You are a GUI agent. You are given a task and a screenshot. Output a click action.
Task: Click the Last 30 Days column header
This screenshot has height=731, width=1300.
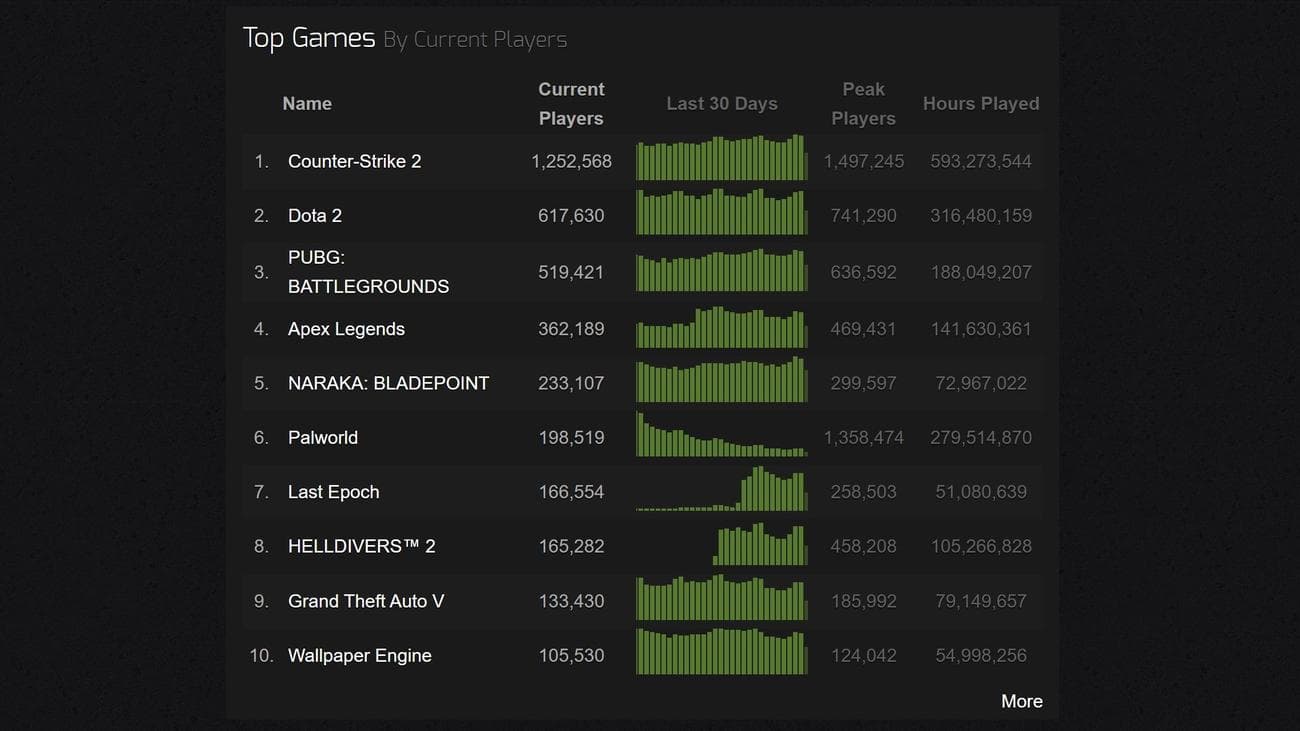(721, 103)
